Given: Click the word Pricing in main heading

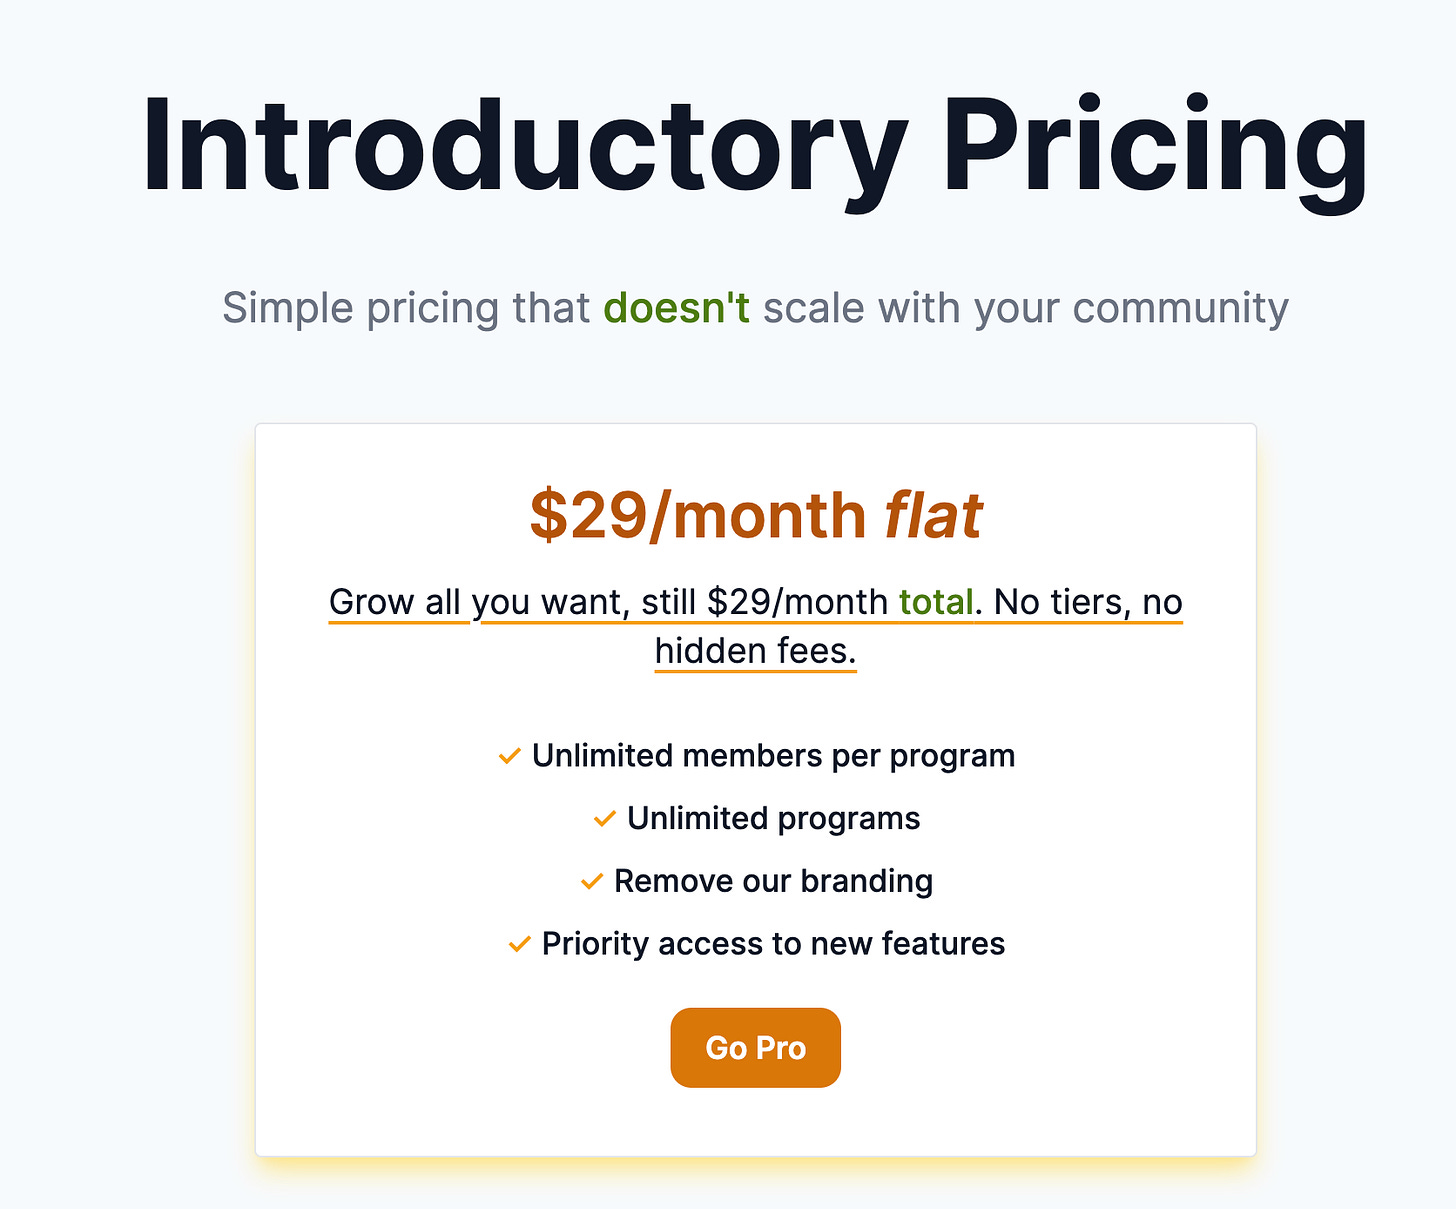Looking at the screenshot, I should tap(1155, 147).
